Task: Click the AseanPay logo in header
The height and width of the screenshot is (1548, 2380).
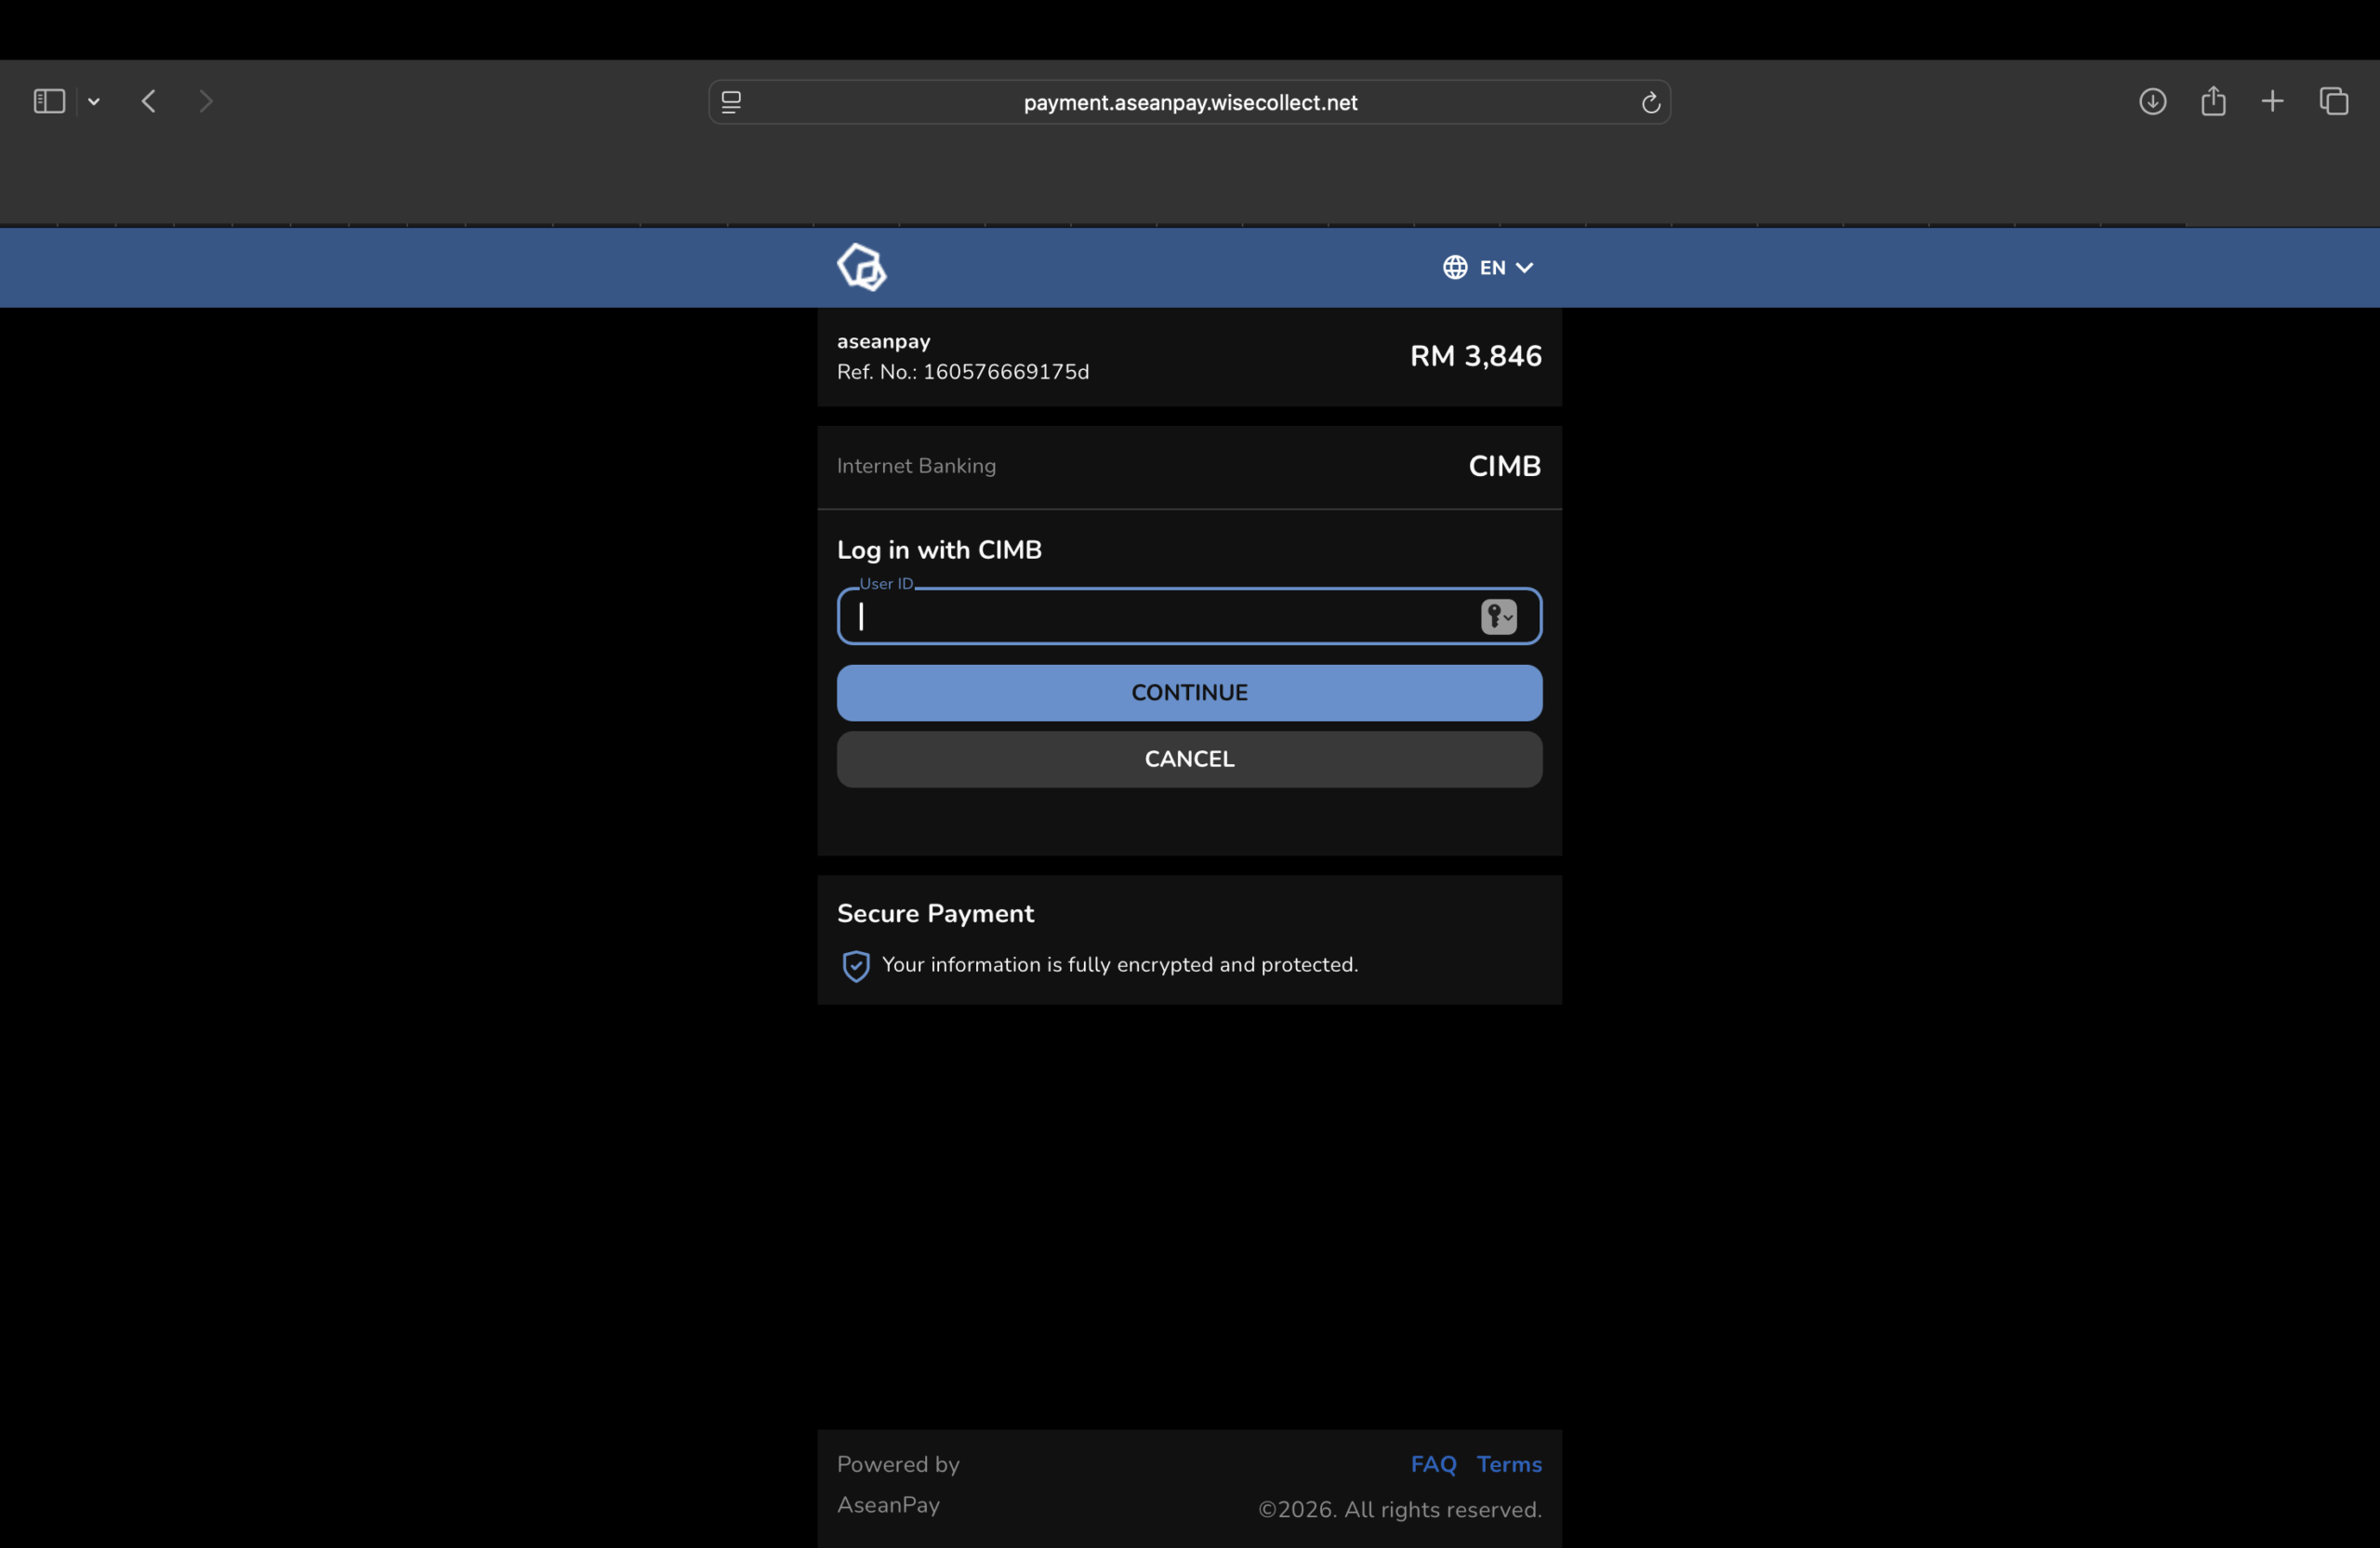Action: click(x=861, y=267)
